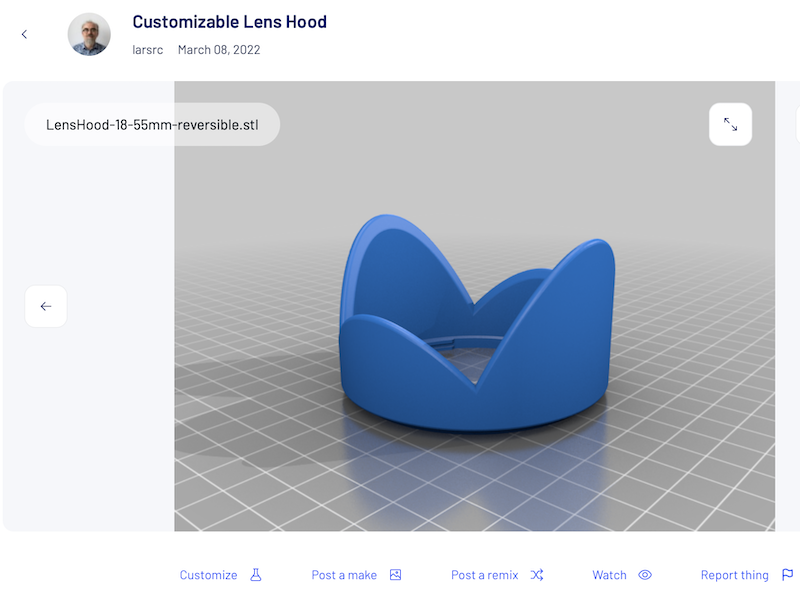Click the flag icon beside Report thing
Image resolution: width=800 pixels, height=609 pixels.
click(x=787, y=575)
